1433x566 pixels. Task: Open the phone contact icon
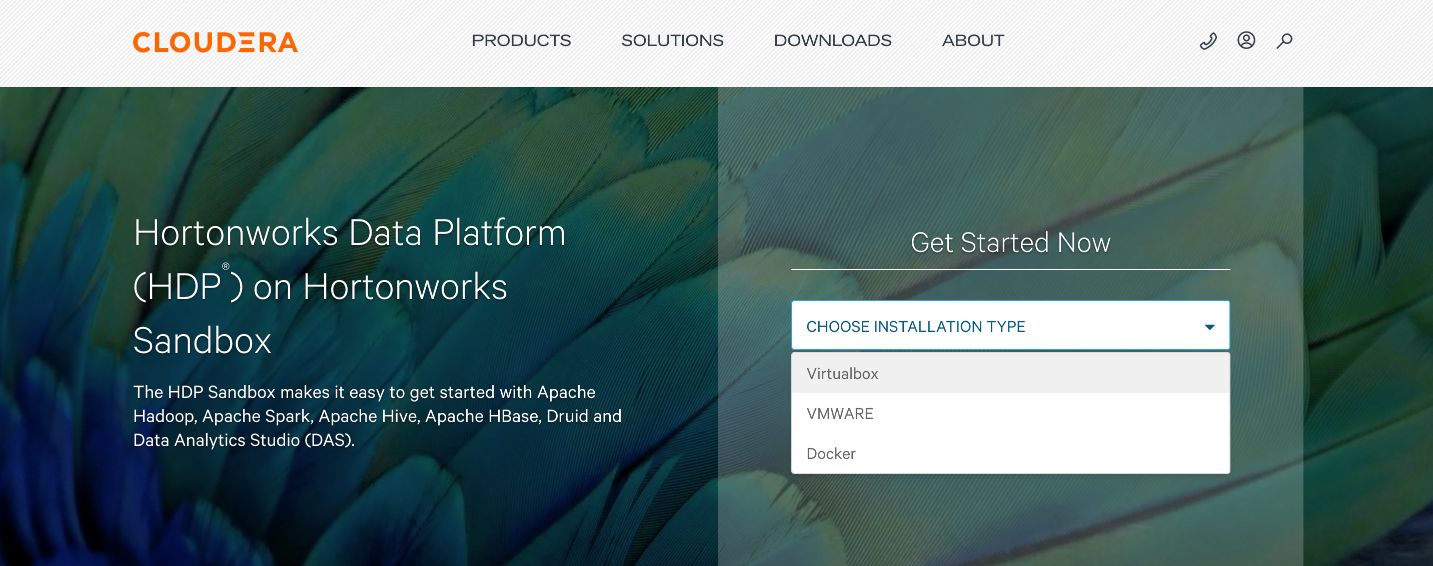[1208, 41]
